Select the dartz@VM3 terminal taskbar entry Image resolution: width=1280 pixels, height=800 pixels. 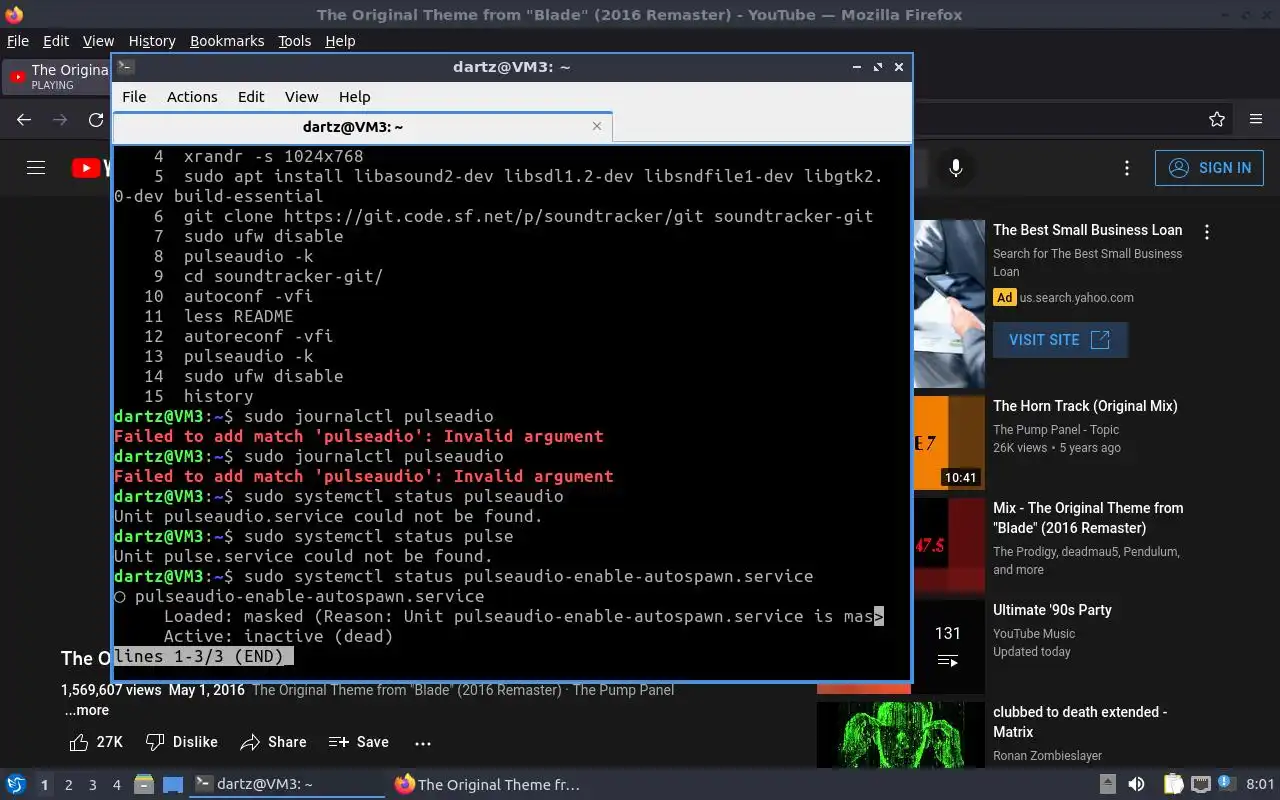(x=287, y=784)
